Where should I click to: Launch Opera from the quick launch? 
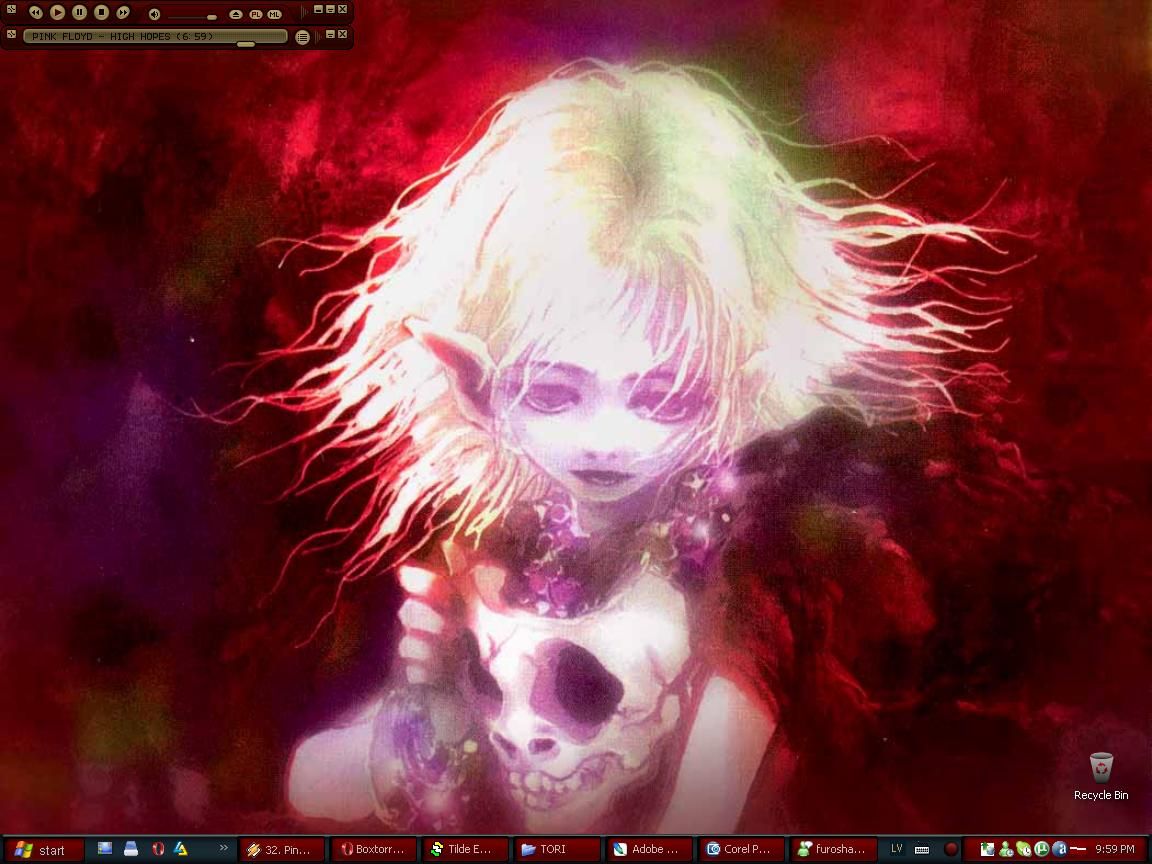point(157,849)
